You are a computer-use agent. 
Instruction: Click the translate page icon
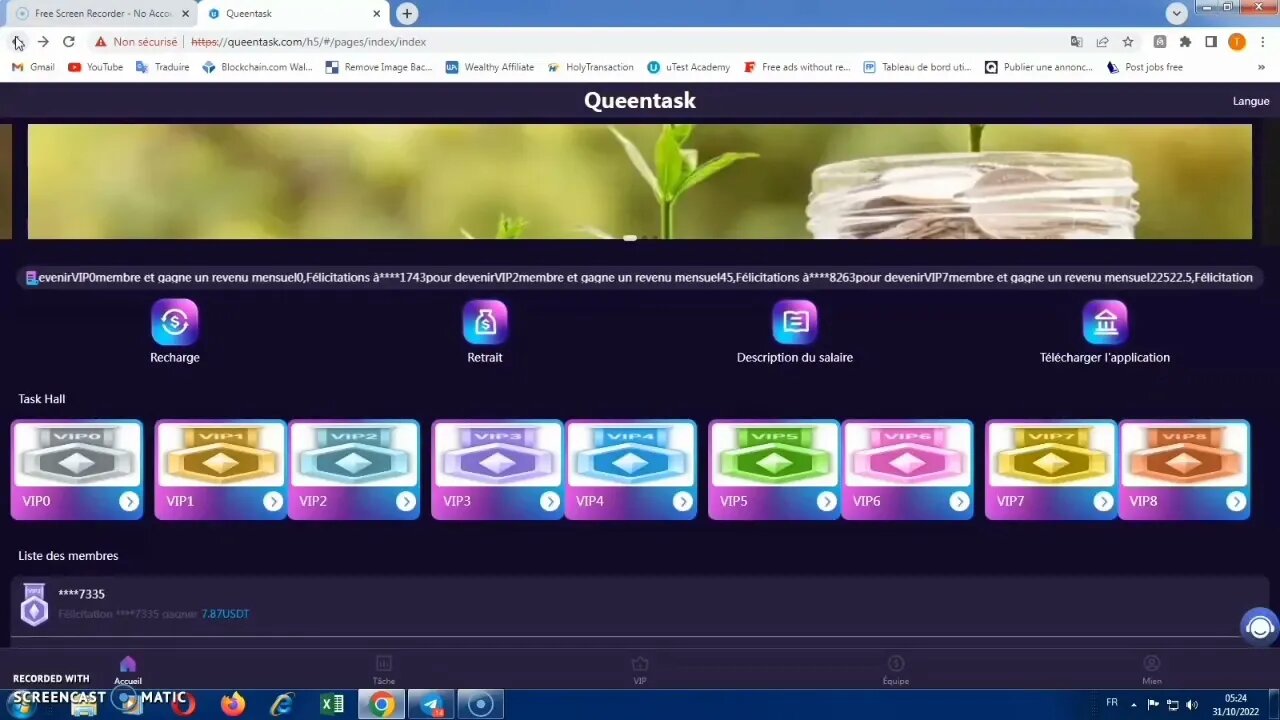(x=1076, y=42)
